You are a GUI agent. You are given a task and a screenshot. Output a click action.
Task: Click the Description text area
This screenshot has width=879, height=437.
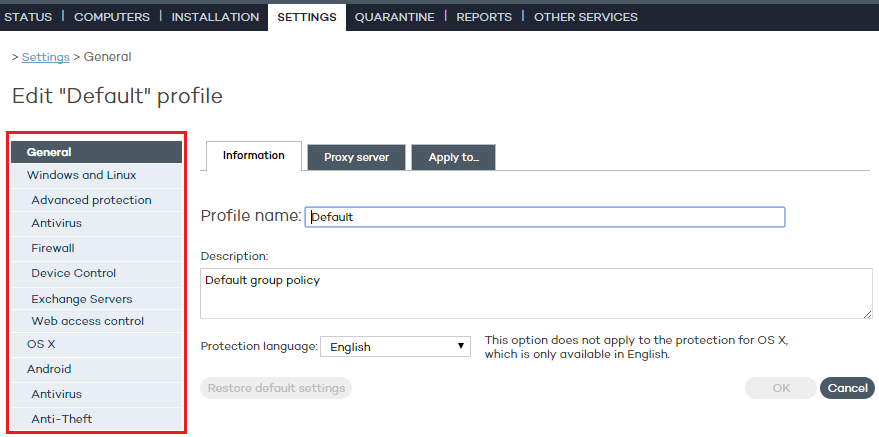tap(536, 293)
